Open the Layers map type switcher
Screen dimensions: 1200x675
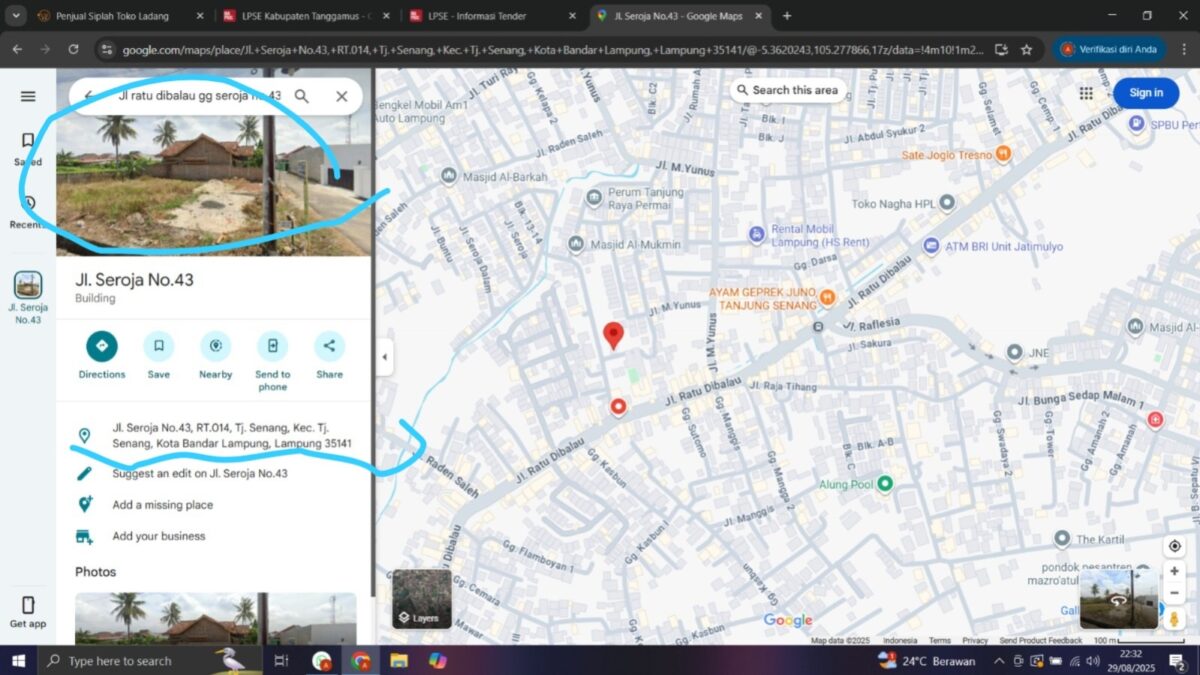coord(421,599)
